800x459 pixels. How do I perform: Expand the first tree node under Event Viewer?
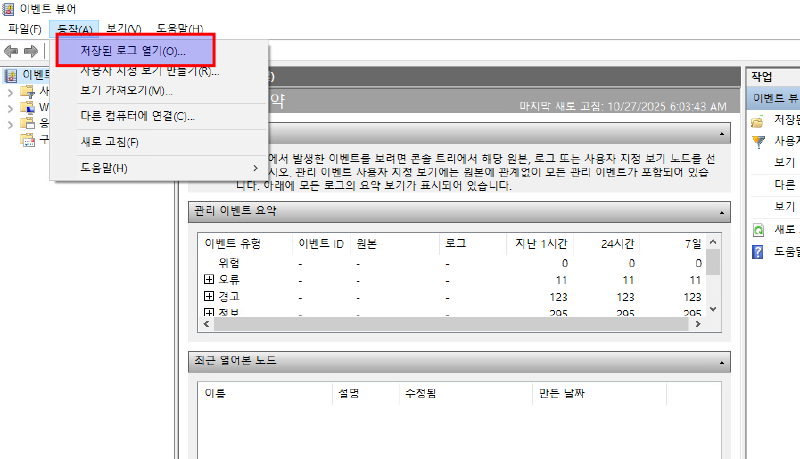coord(9,92)
